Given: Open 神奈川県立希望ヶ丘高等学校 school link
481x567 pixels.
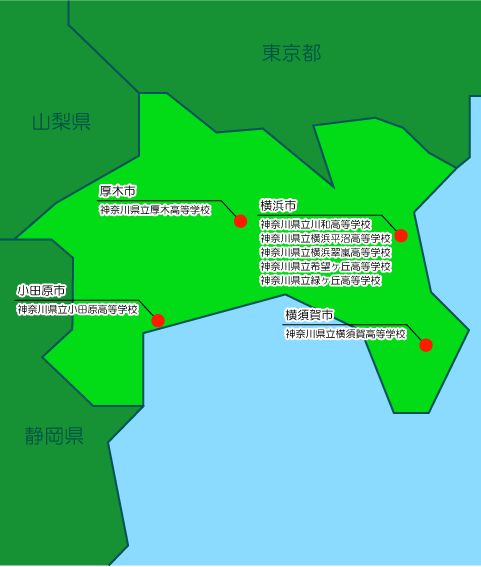Looking at the screenshot, I should point(325,267).
